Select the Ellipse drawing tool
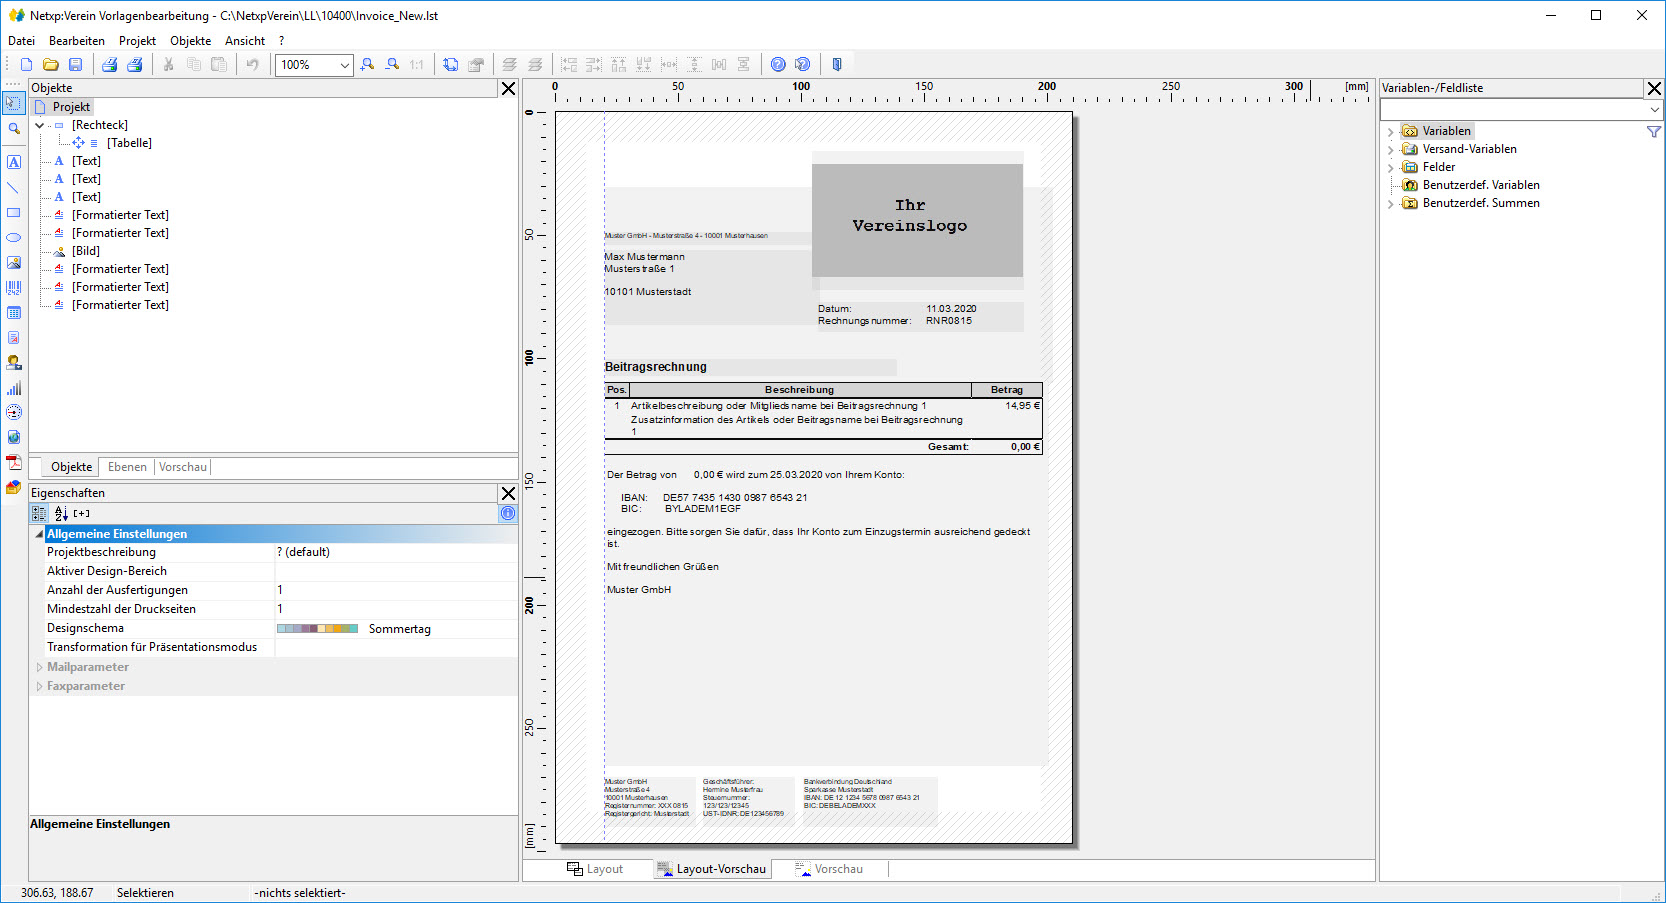 pos(14,238)
